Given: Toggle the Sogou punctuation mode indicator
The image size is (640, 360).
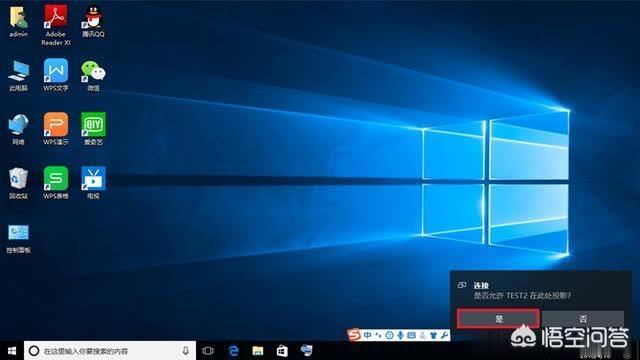Looking at the screenshot, I should click(378, 335).
